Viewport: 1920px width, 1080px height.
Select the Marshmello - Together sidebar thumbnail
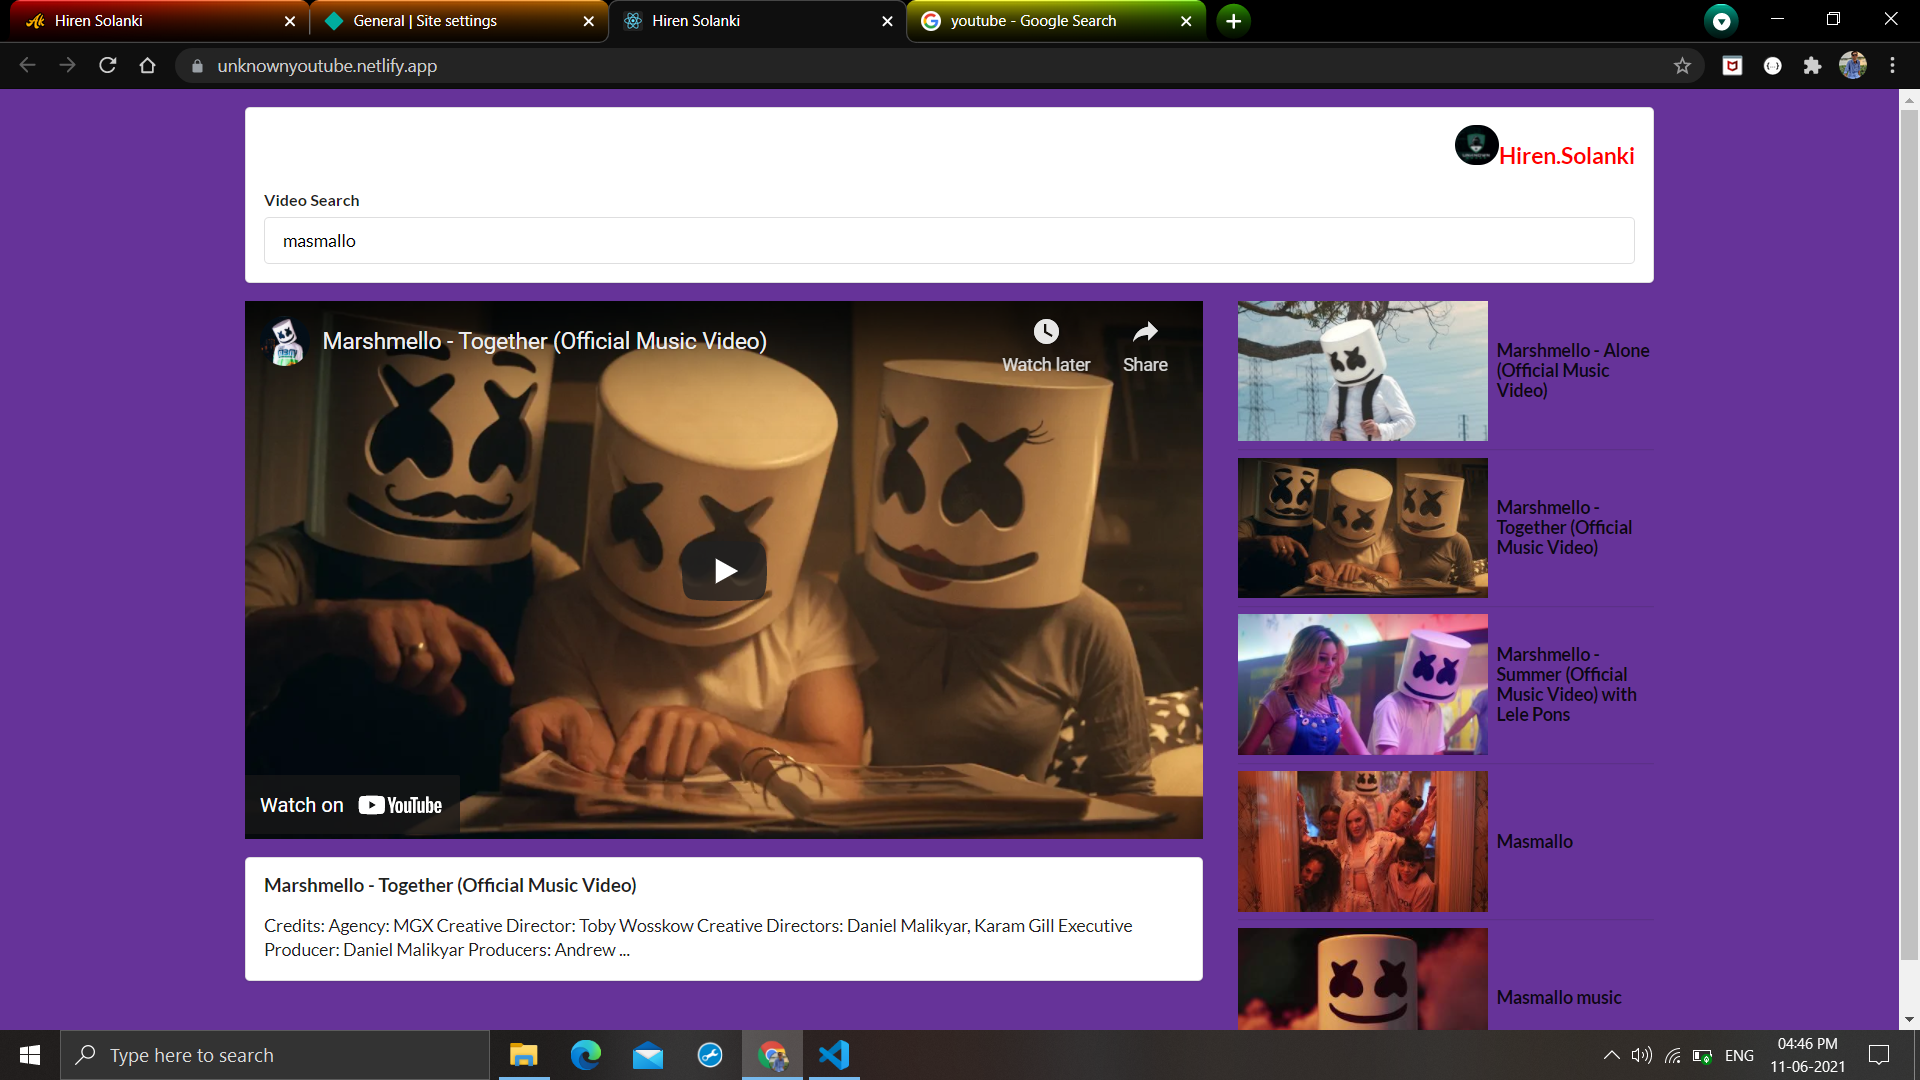tap(1362, 528)
